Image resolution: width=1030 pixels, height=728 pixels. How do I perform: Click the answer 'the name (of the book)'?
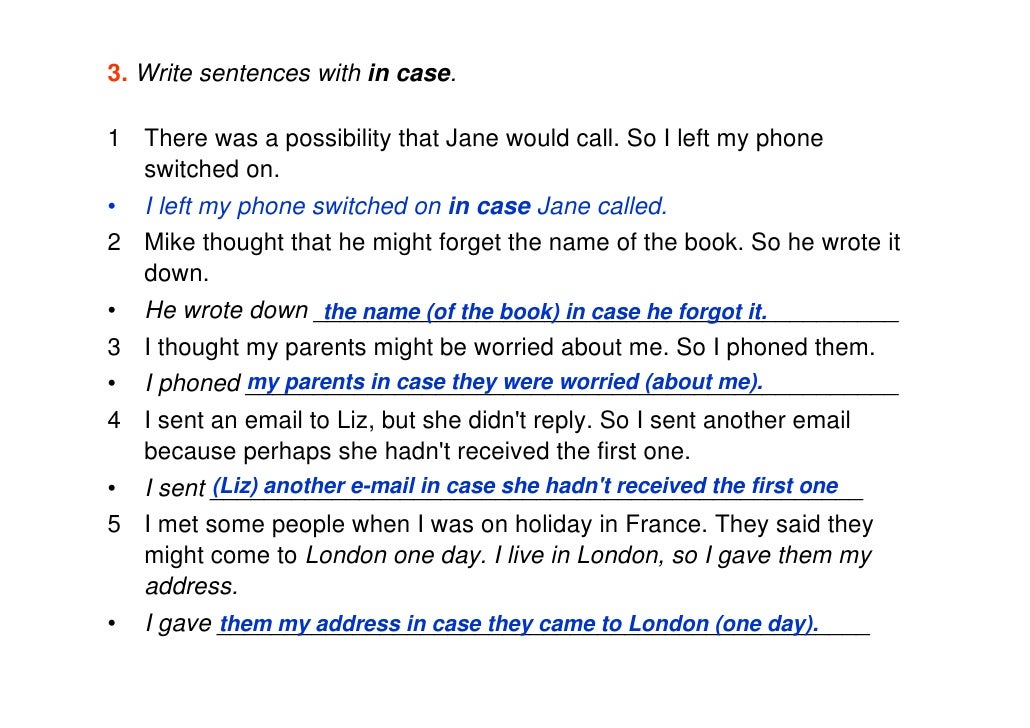tap(441, 311)
